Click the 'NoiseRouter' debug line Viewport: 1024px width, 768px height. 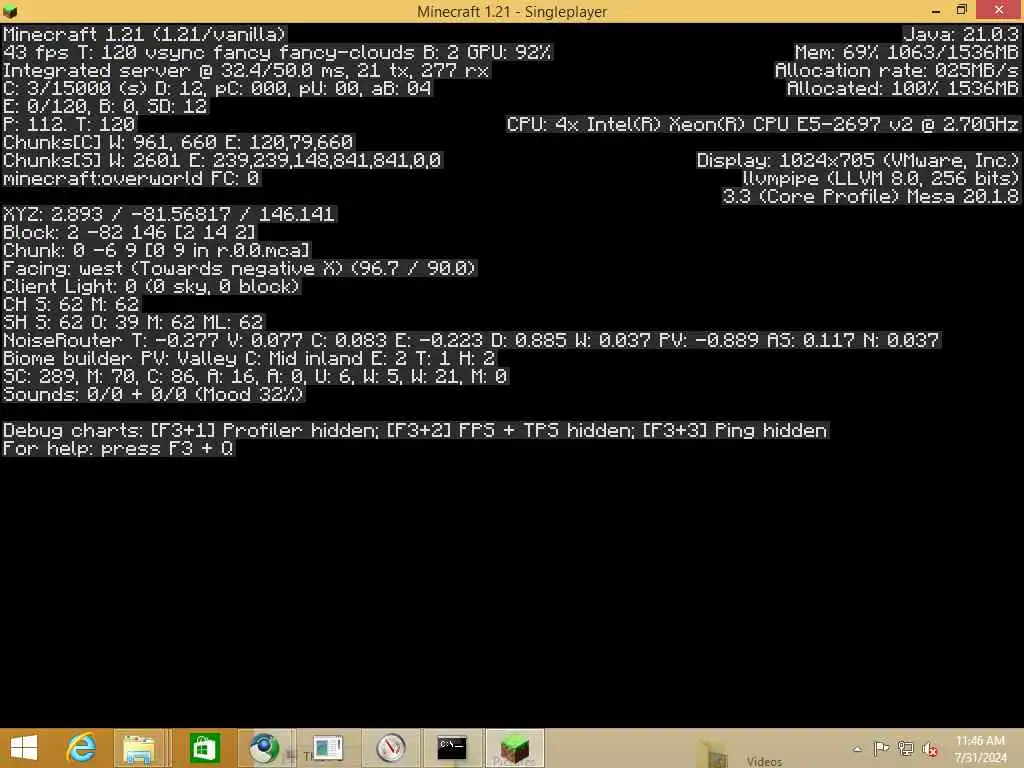point(472,340)
